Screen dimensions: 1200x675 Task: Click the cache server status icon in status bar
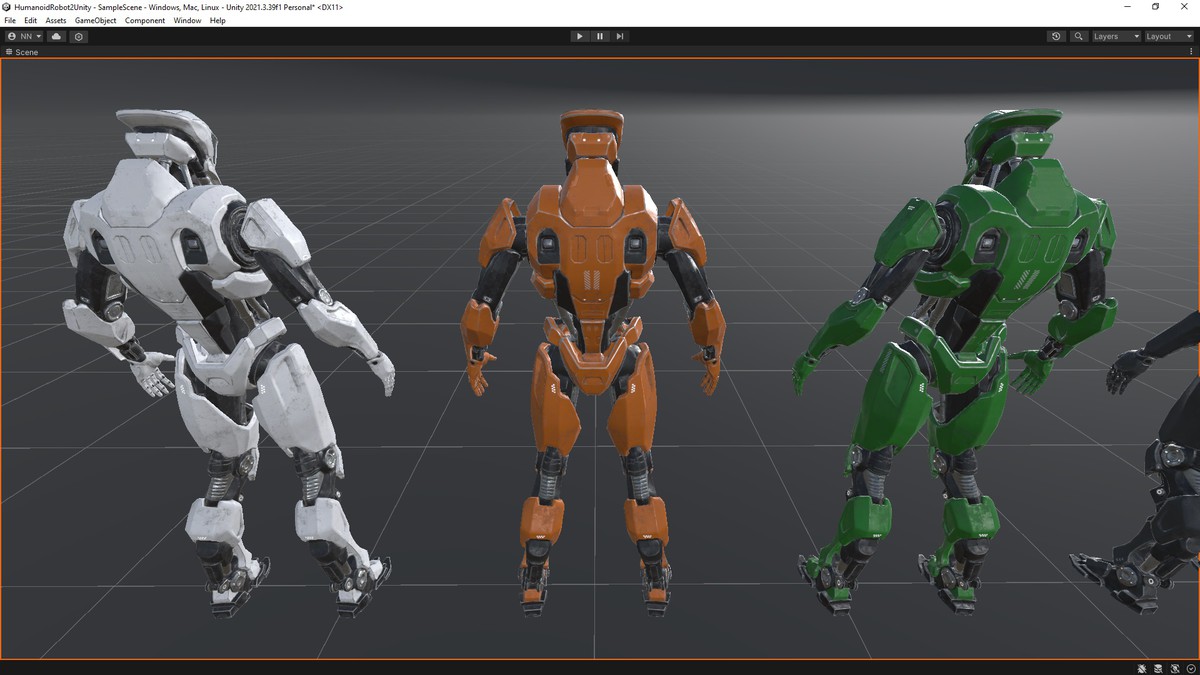[1159, 668]
